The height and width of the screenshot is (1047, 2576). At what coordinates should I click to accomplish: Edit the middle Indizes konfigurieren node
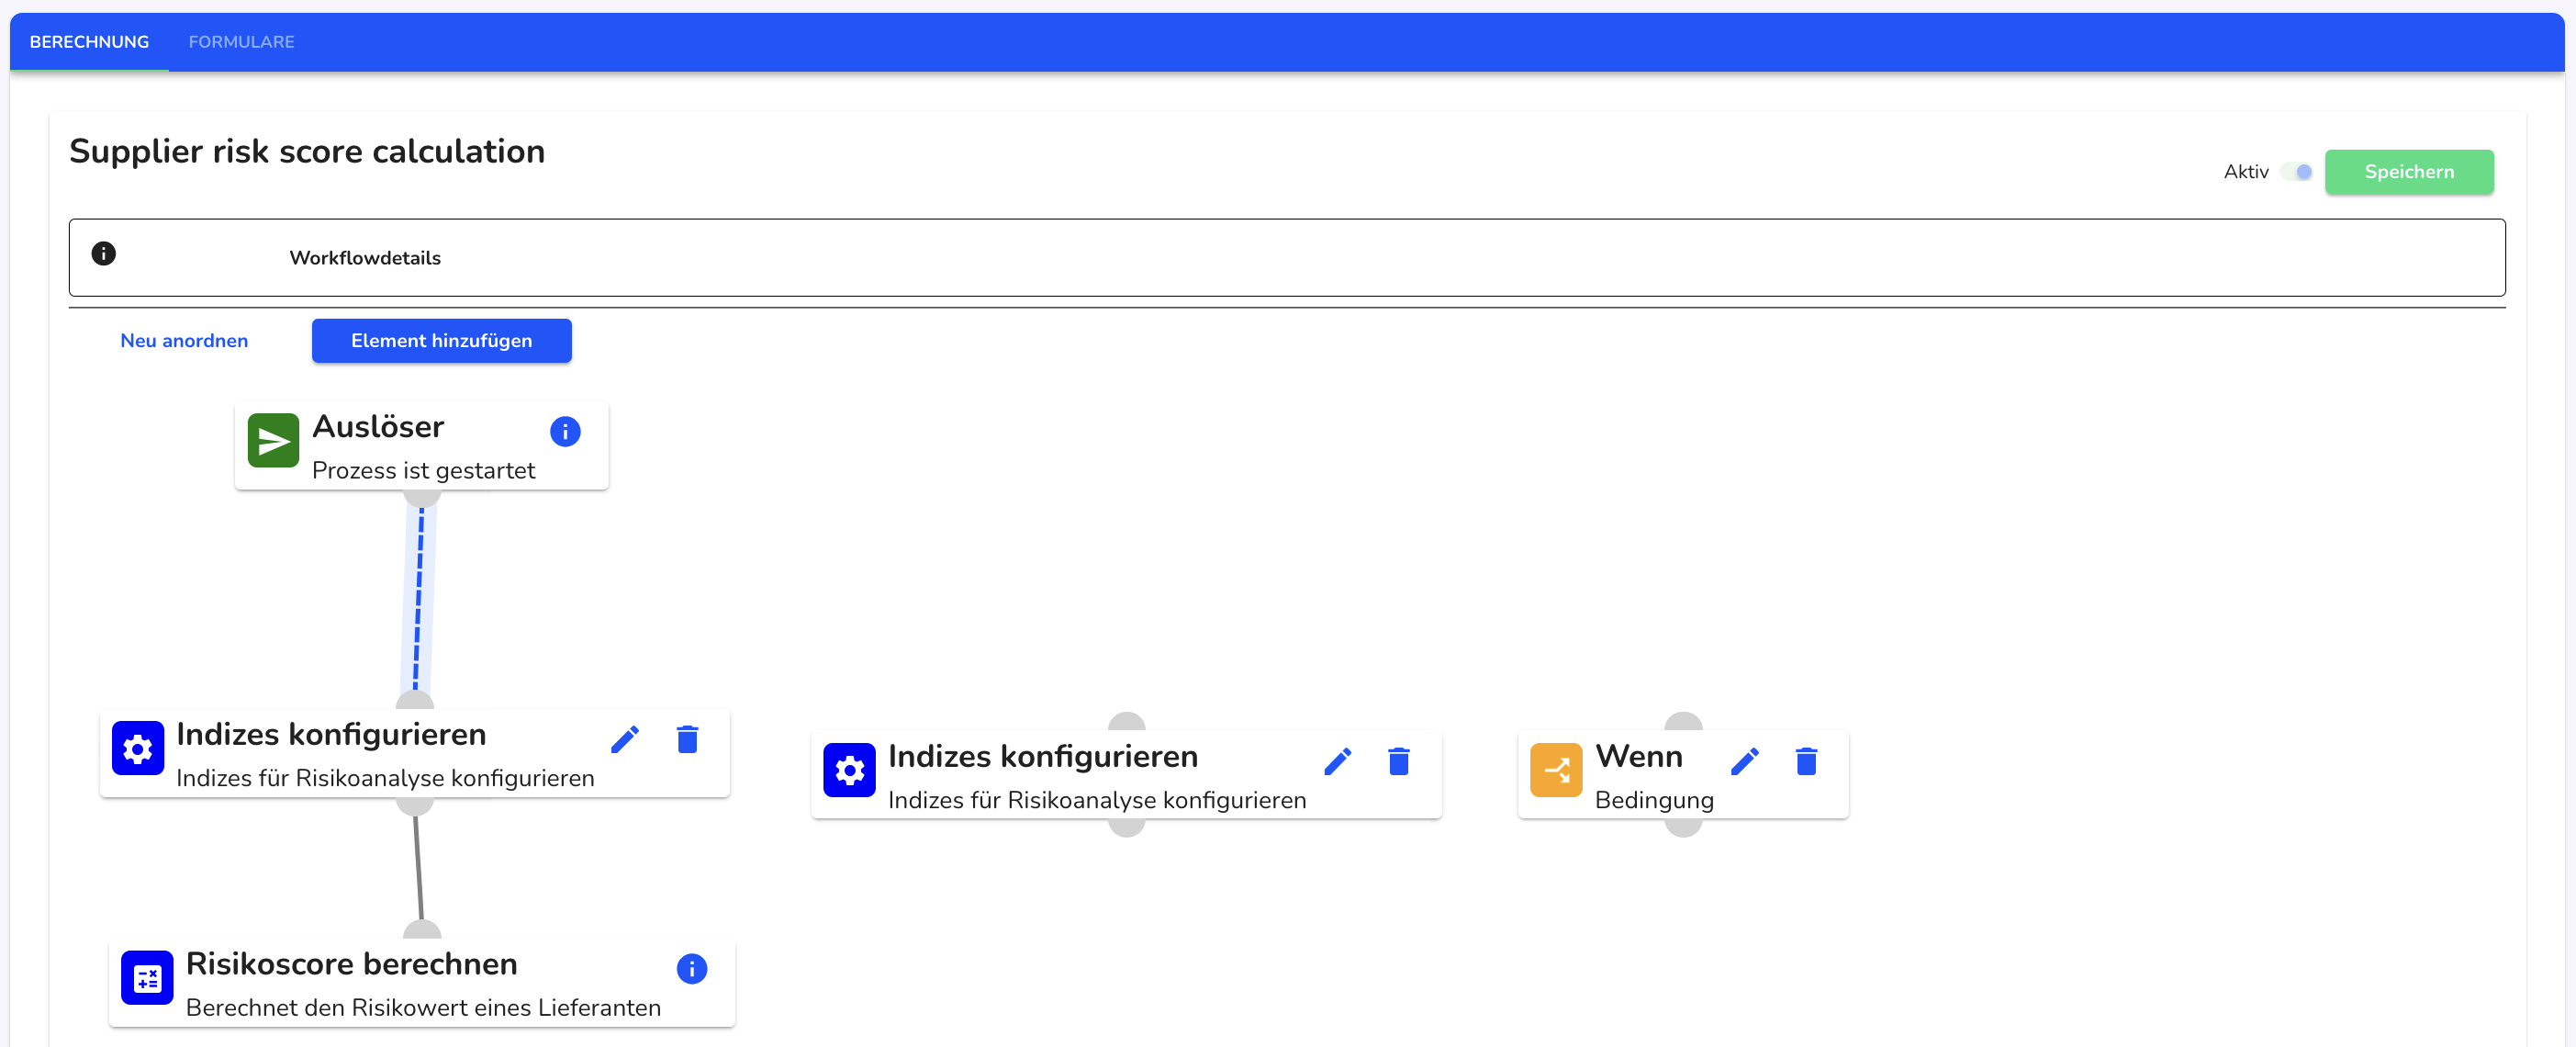pos(1337,762)
